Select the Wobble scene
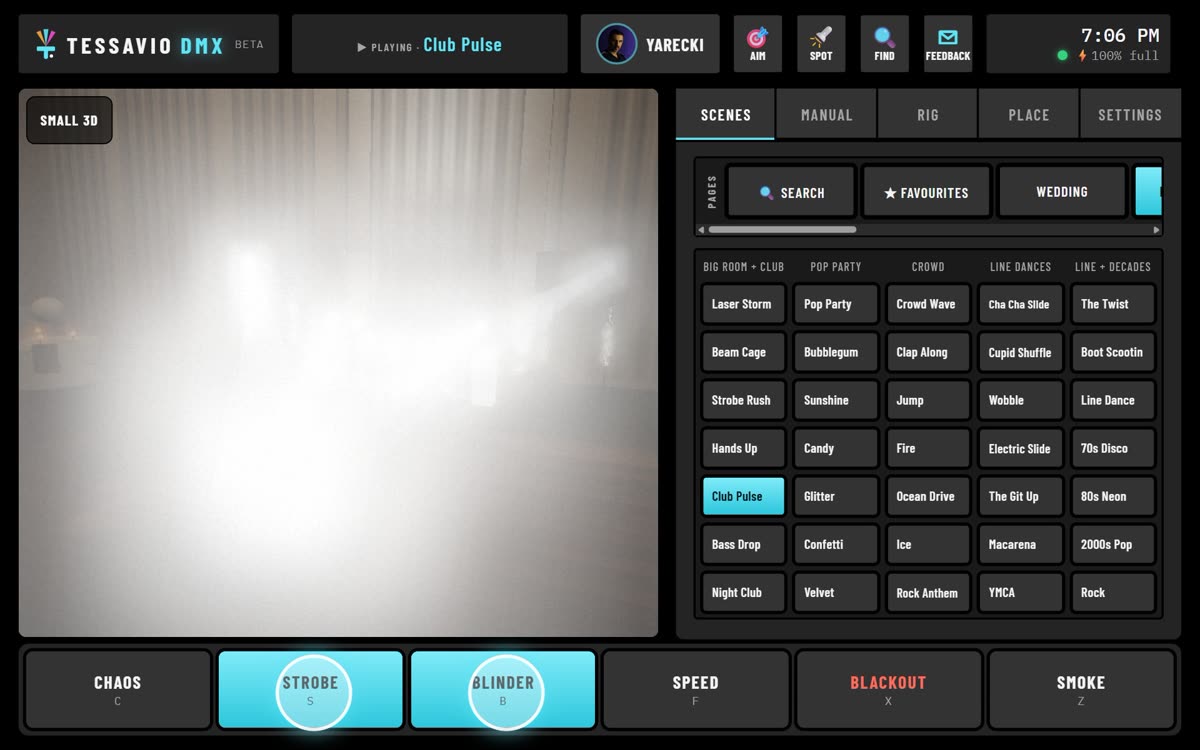Screen dimensions: 1200x750 1020,400
